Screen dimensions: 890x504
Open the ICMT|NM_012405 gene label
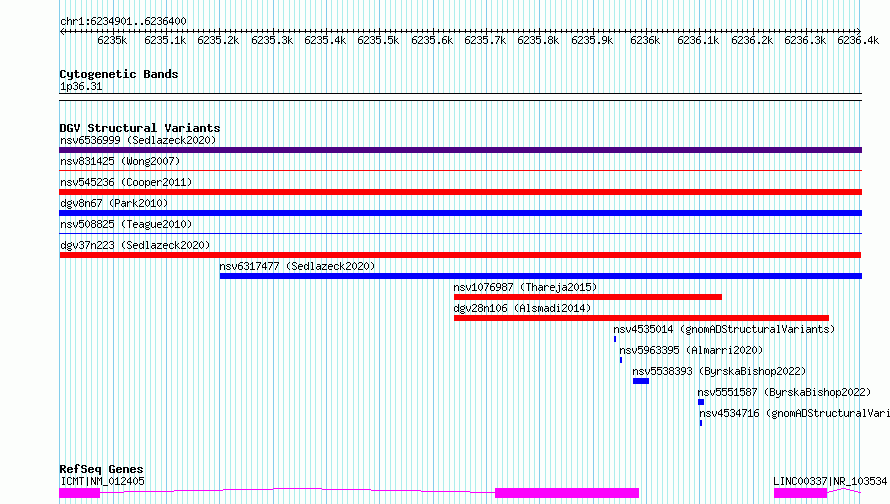pyautogui.click(x=102, y=481)
